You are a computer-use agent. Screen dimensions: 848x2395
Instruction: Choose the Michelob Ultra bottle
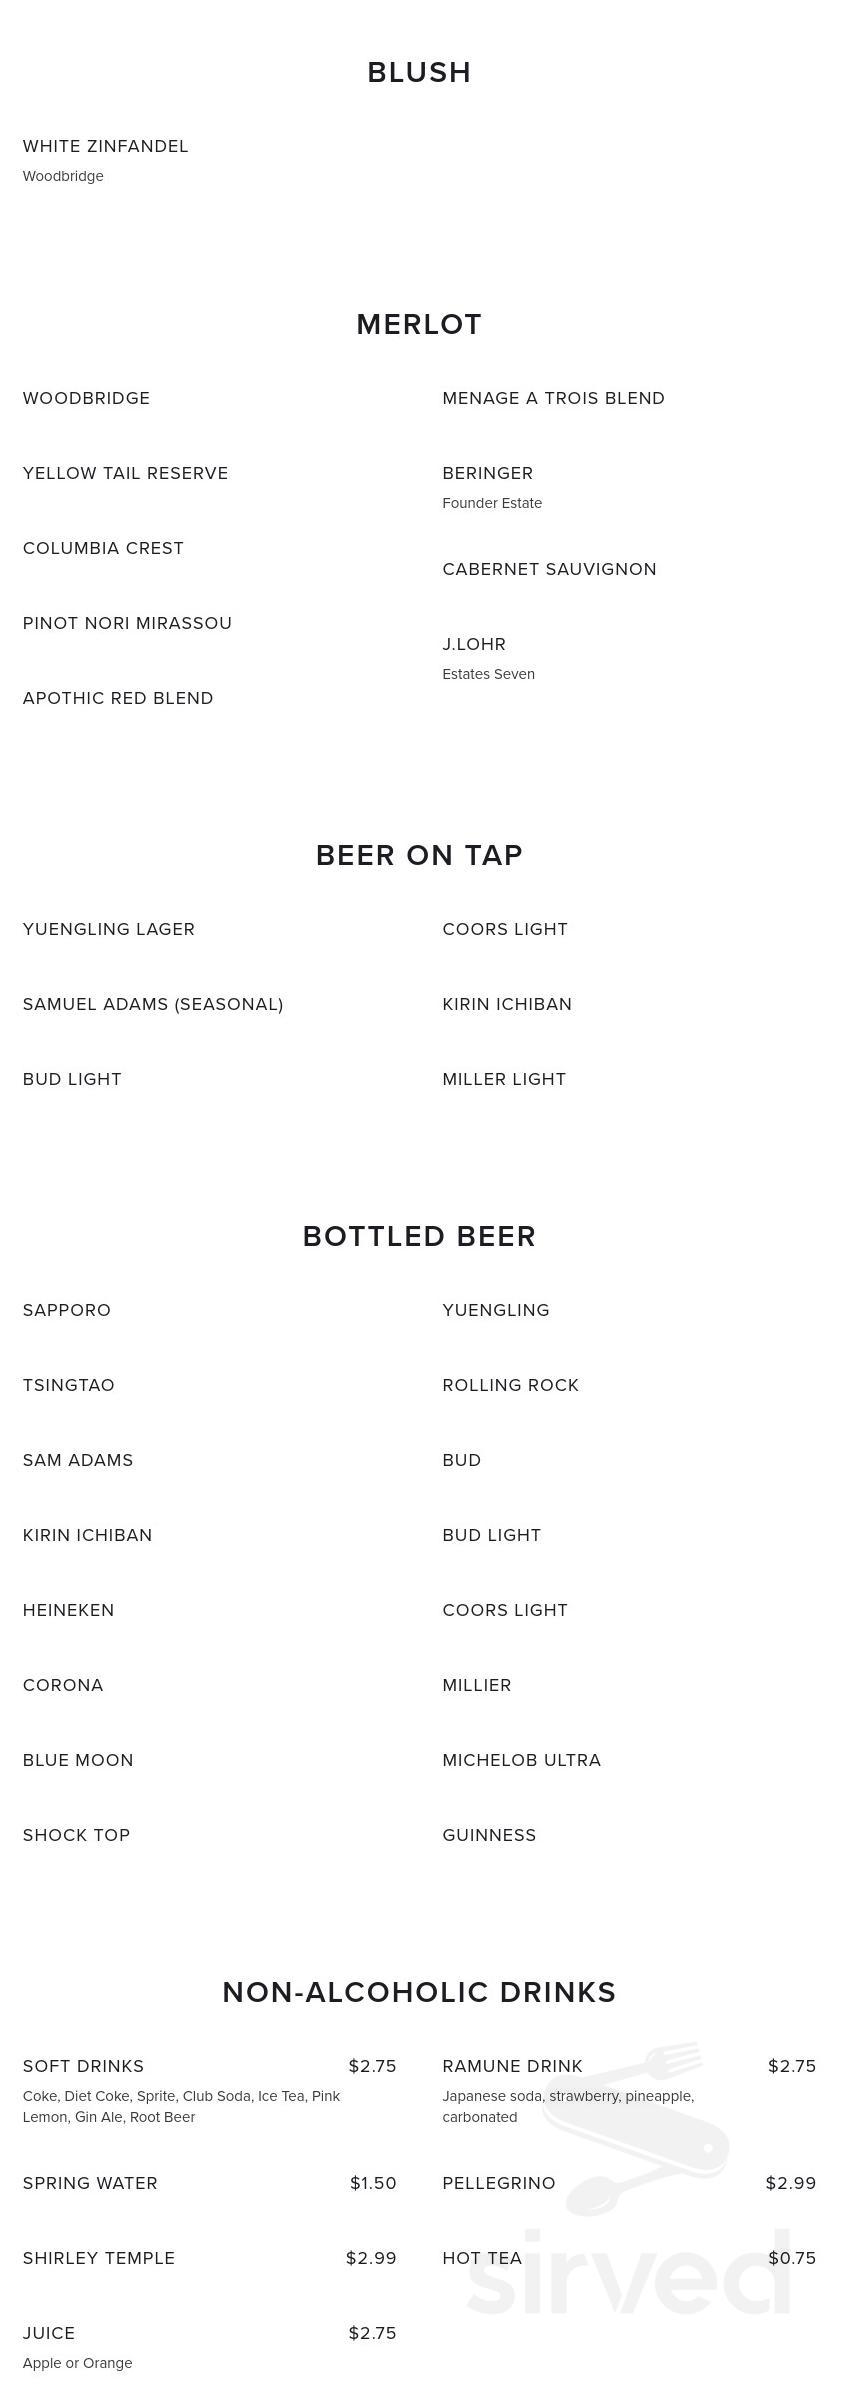coord(521,1760)
